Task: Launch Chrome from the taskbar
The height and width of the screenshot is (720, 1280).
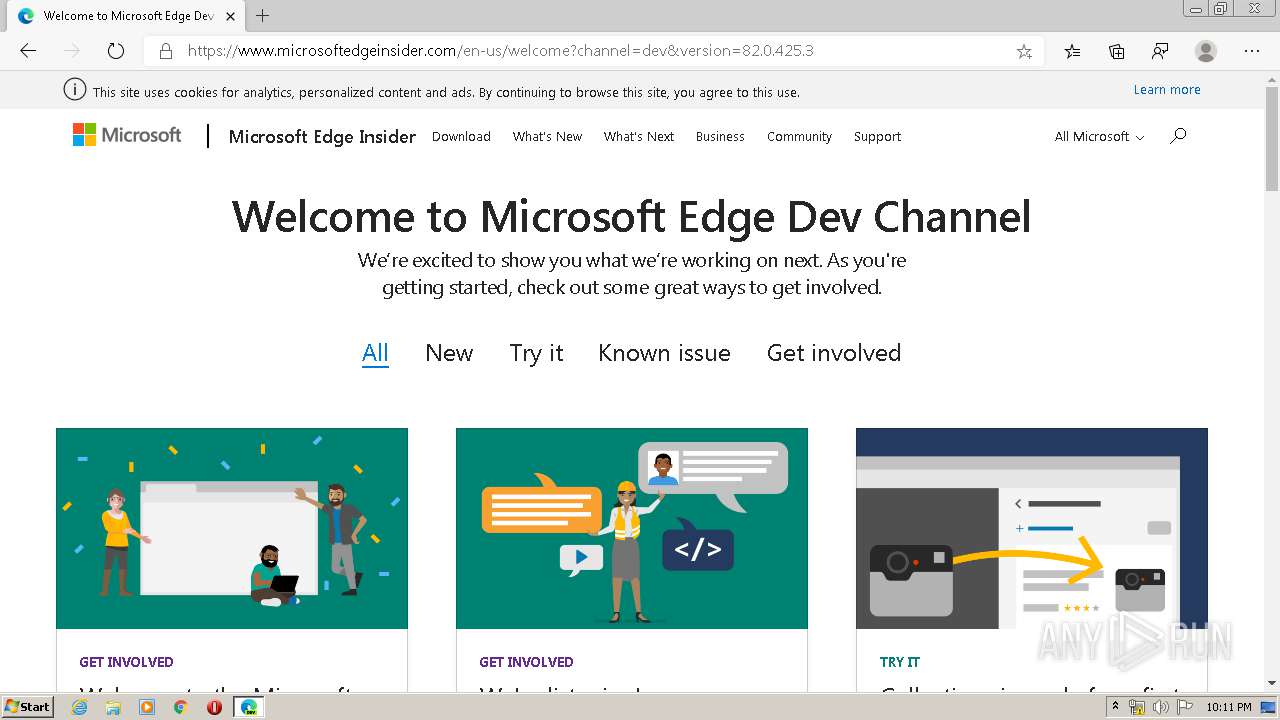Action: [x=181, y=707]
